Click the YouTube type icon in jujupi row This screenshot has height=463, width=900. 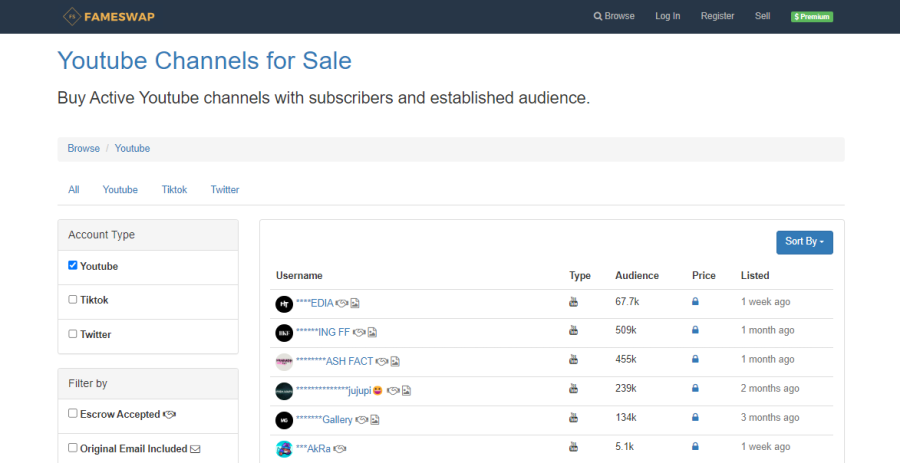[573, 389]
